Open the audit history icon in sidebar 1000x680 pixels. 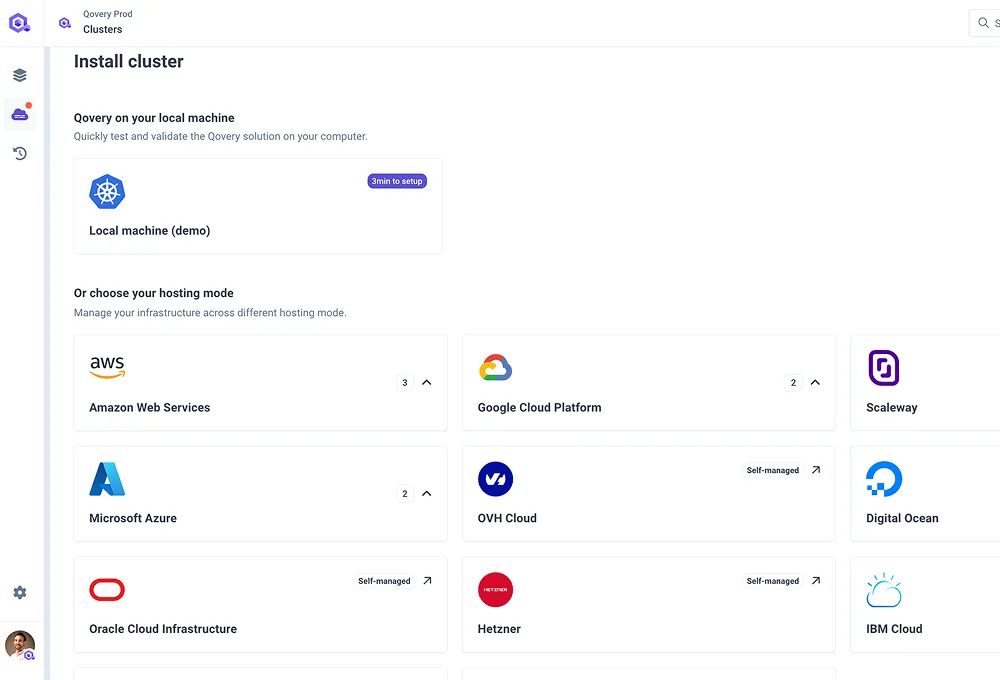[20, 154]
